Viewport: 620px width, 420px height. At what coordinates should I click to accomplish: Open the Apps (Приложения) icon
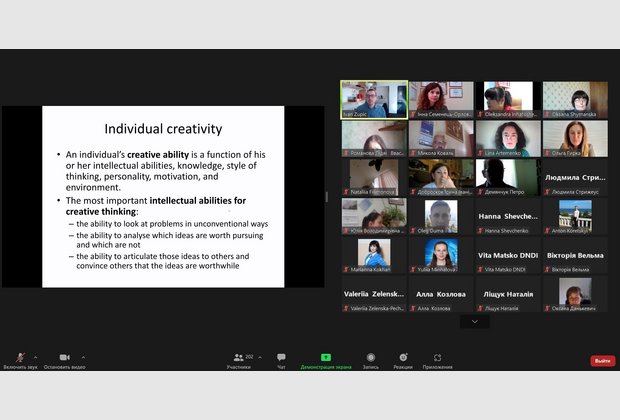437,358
